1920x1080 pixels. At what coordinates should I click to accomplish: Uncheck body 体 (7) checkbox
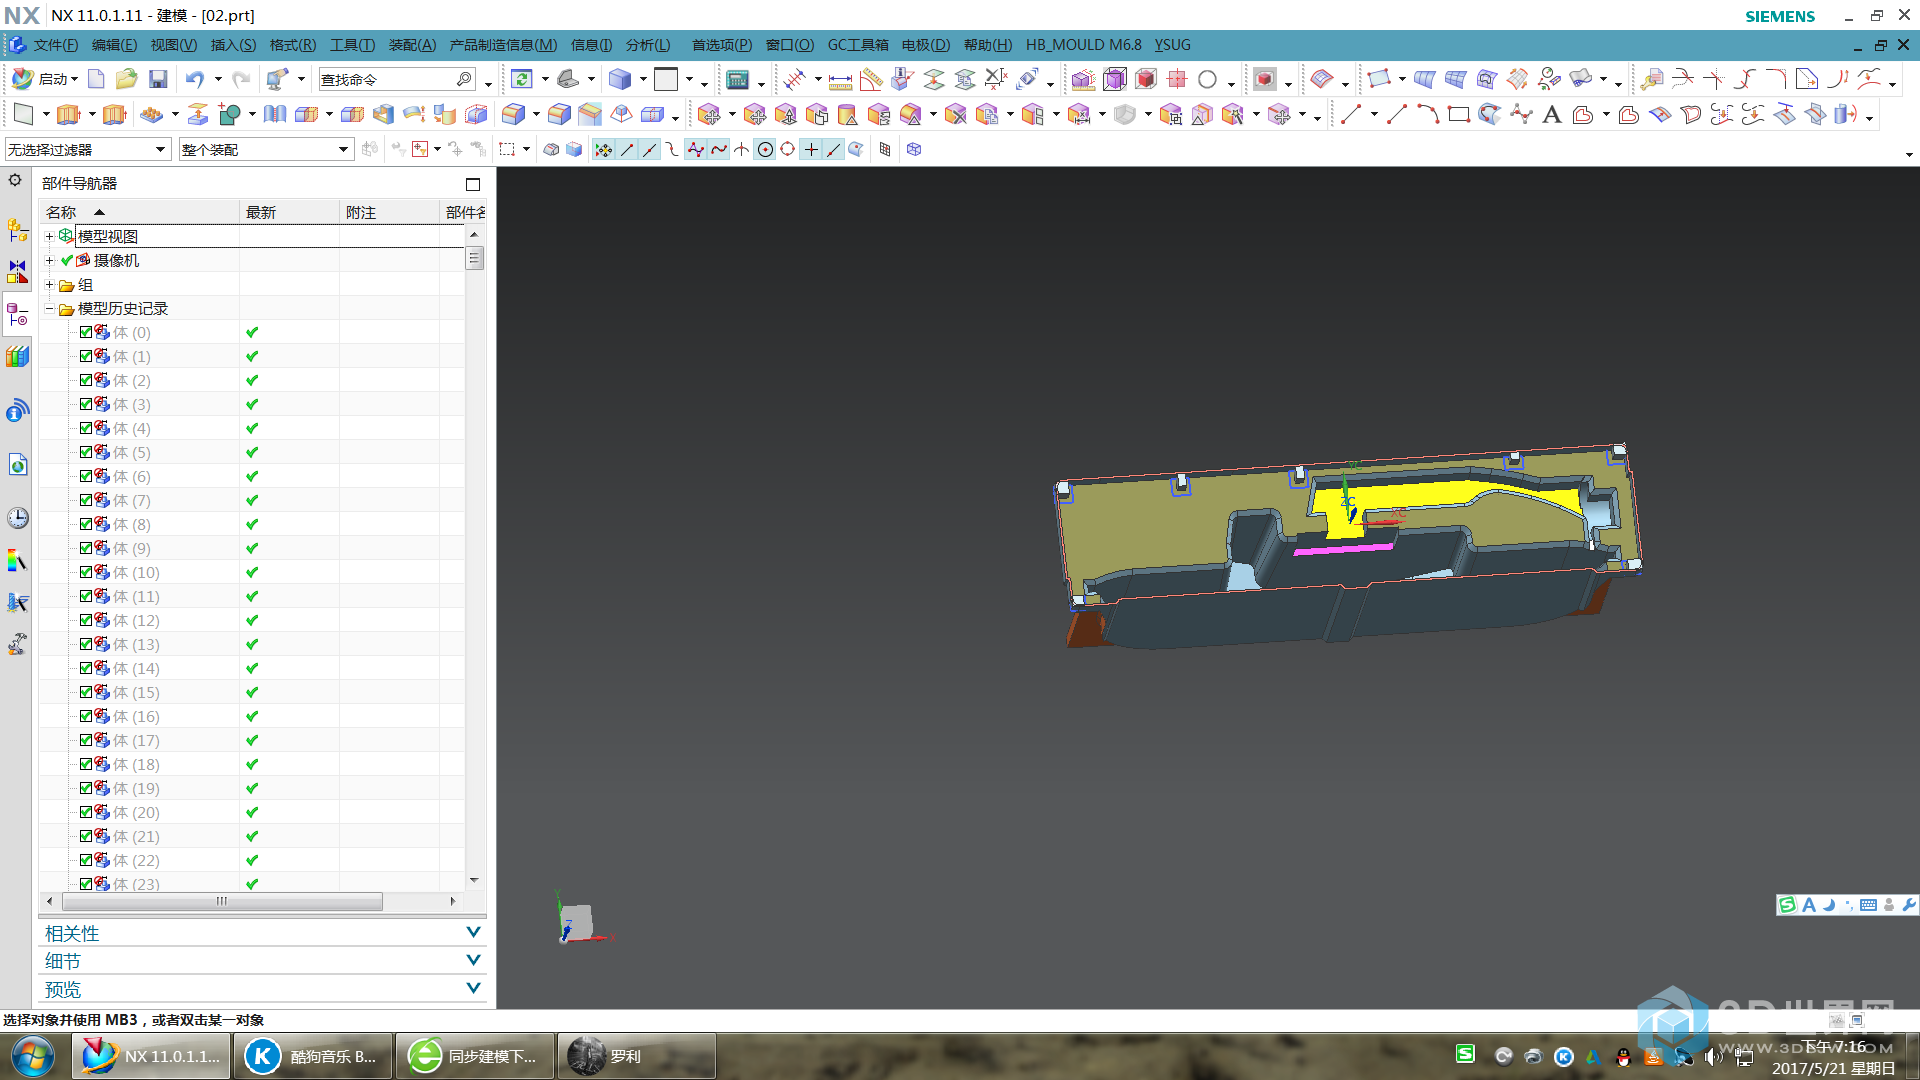point(86,500)
